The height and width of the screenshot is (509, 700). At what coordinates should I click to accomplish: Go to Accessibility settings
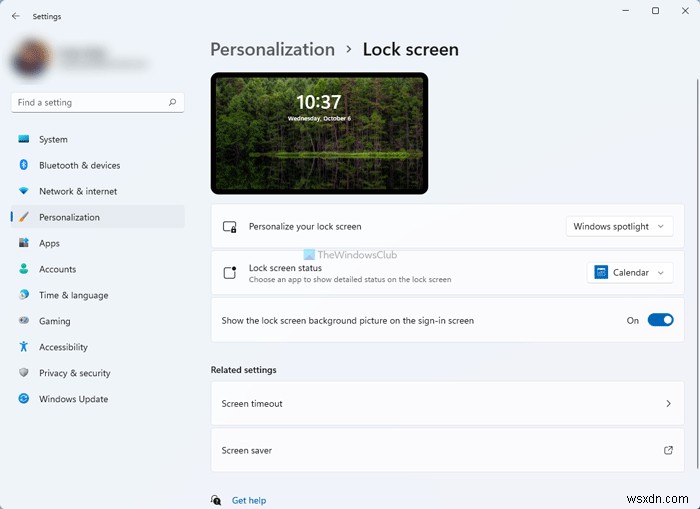pos(97,346)
